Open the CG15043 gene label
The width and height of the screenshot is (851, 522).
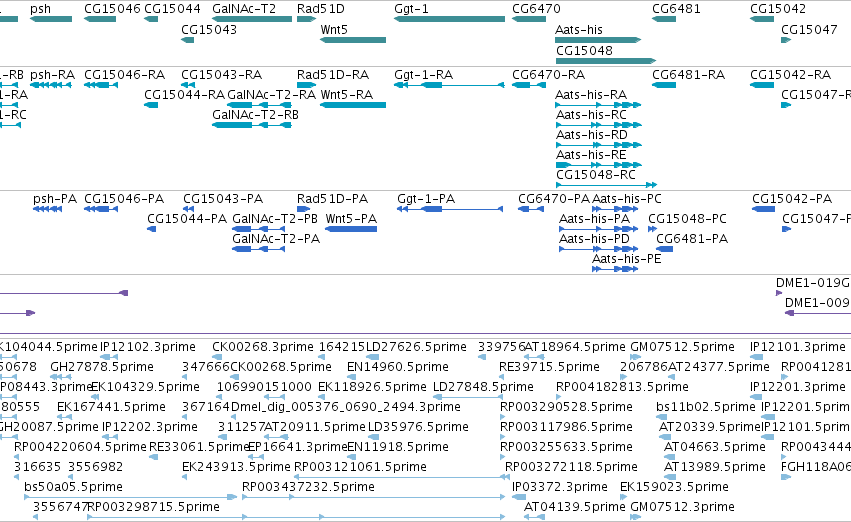pos(209,29)
